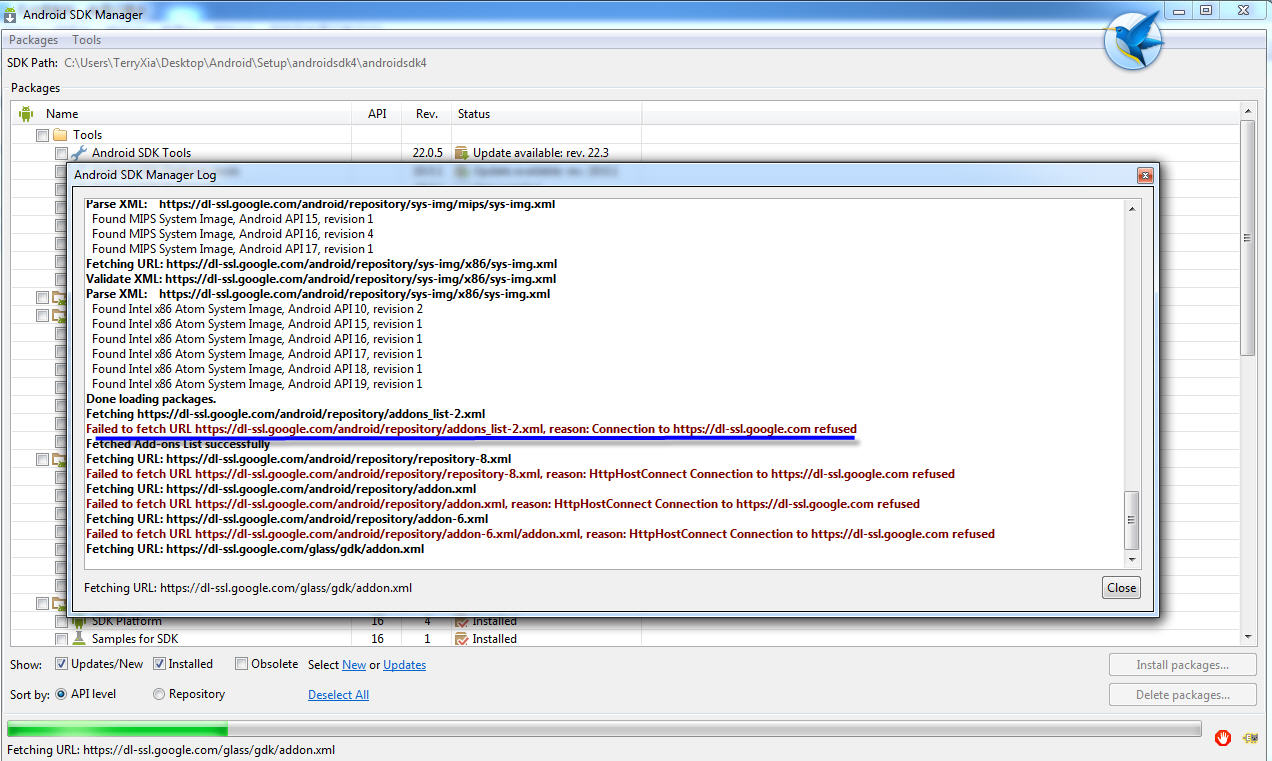Screen dimensions: 1272x761
Task: Click red log line failing to fetch addons_list-2.xml
Action: coord(471,429)
